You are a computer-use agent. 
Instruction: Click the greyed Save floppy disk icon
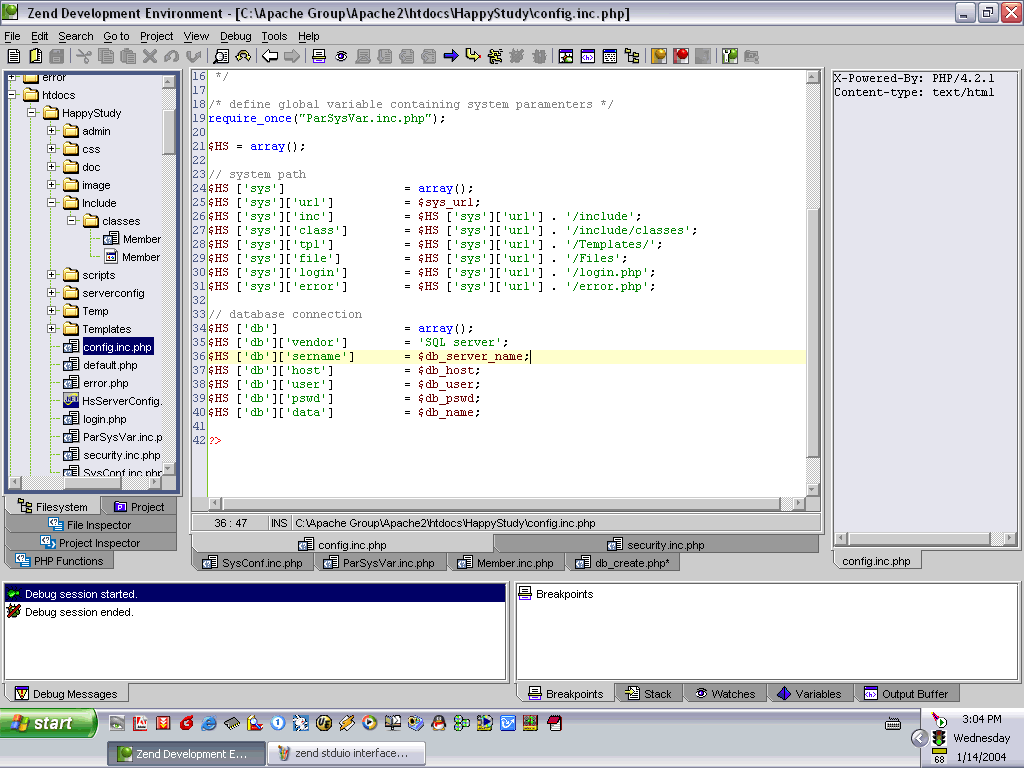point(57,56)
